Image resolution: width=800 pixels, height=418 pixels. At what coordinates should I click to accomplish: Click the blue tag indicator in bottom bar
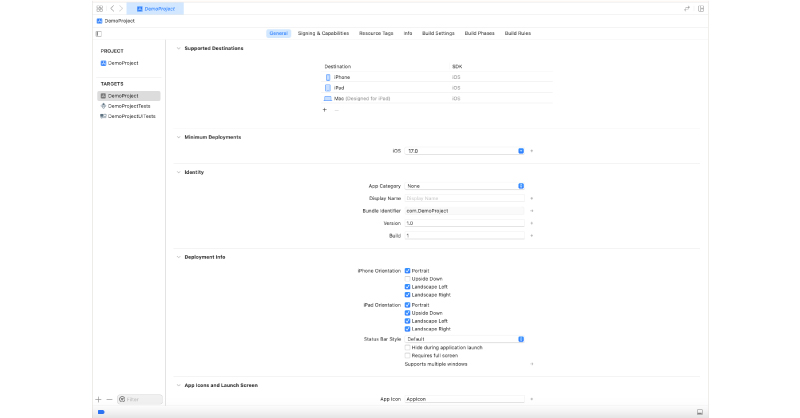click(101, 412)
